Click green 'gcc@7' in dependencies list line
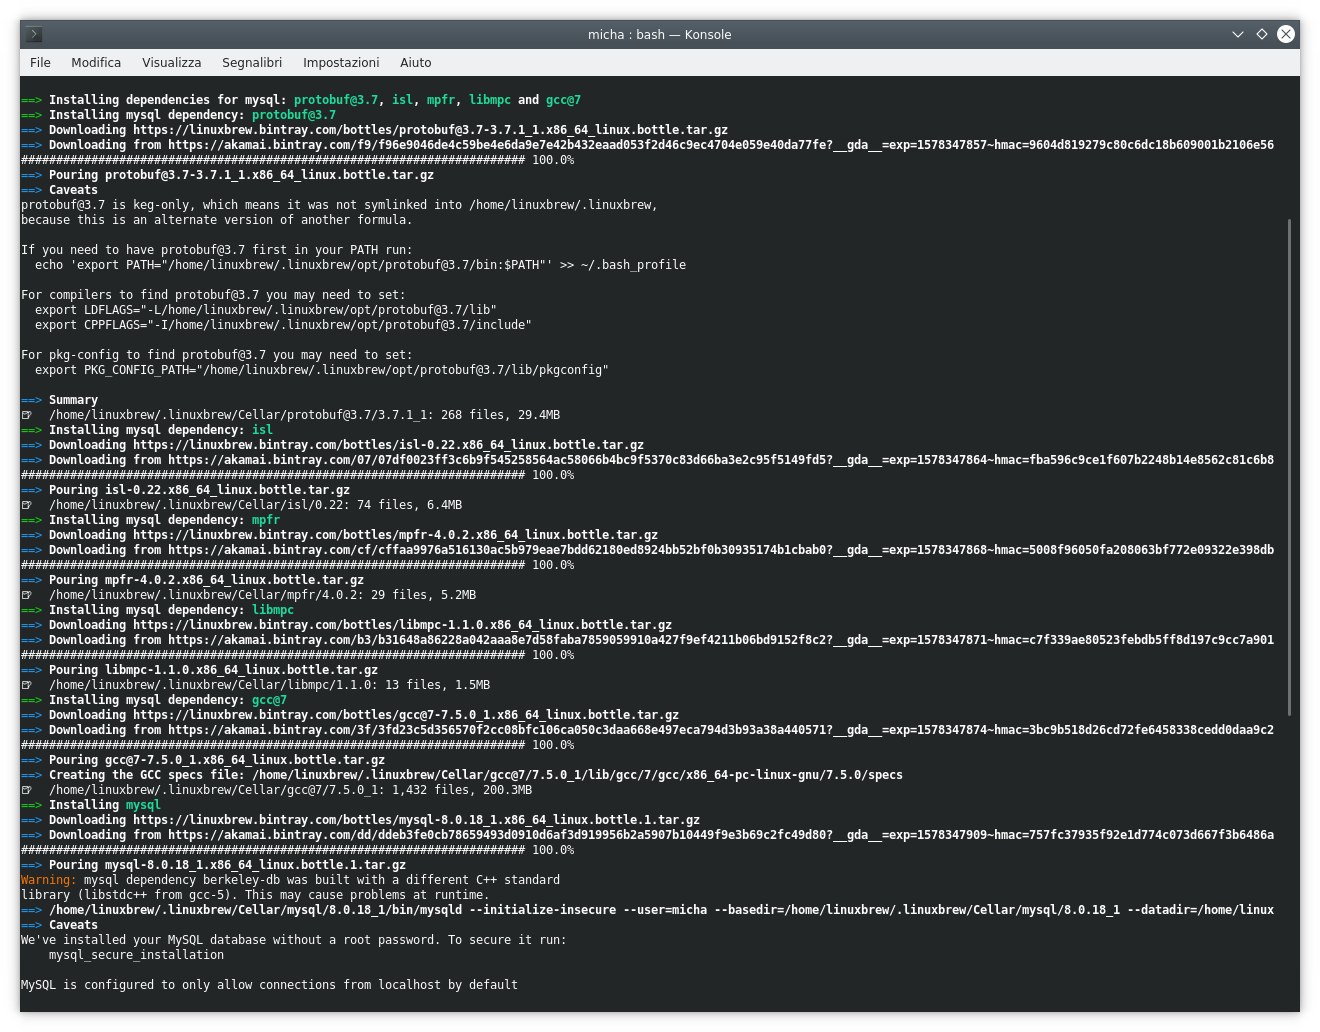Viewport: 1320px width, 1032px height. pyautogui.click(x=563, y=100)
